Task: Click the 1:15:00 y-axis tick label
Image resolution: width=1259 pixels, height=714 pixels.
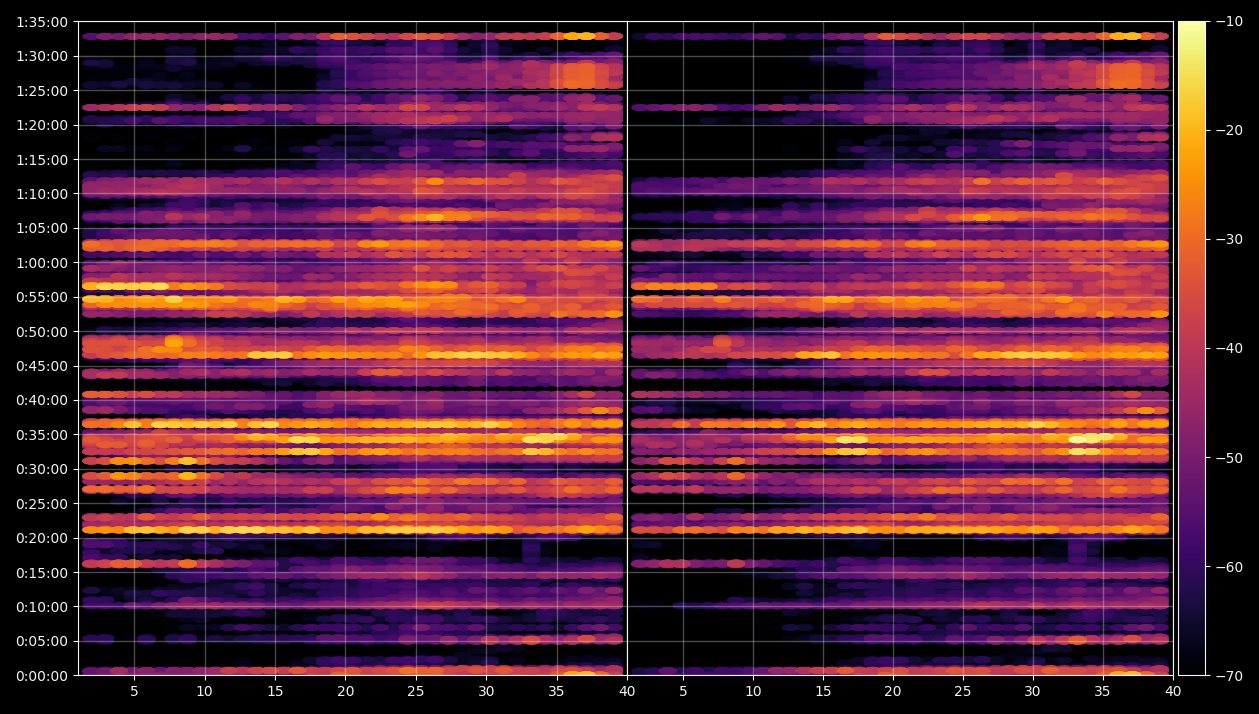Action: click(42, 160)
